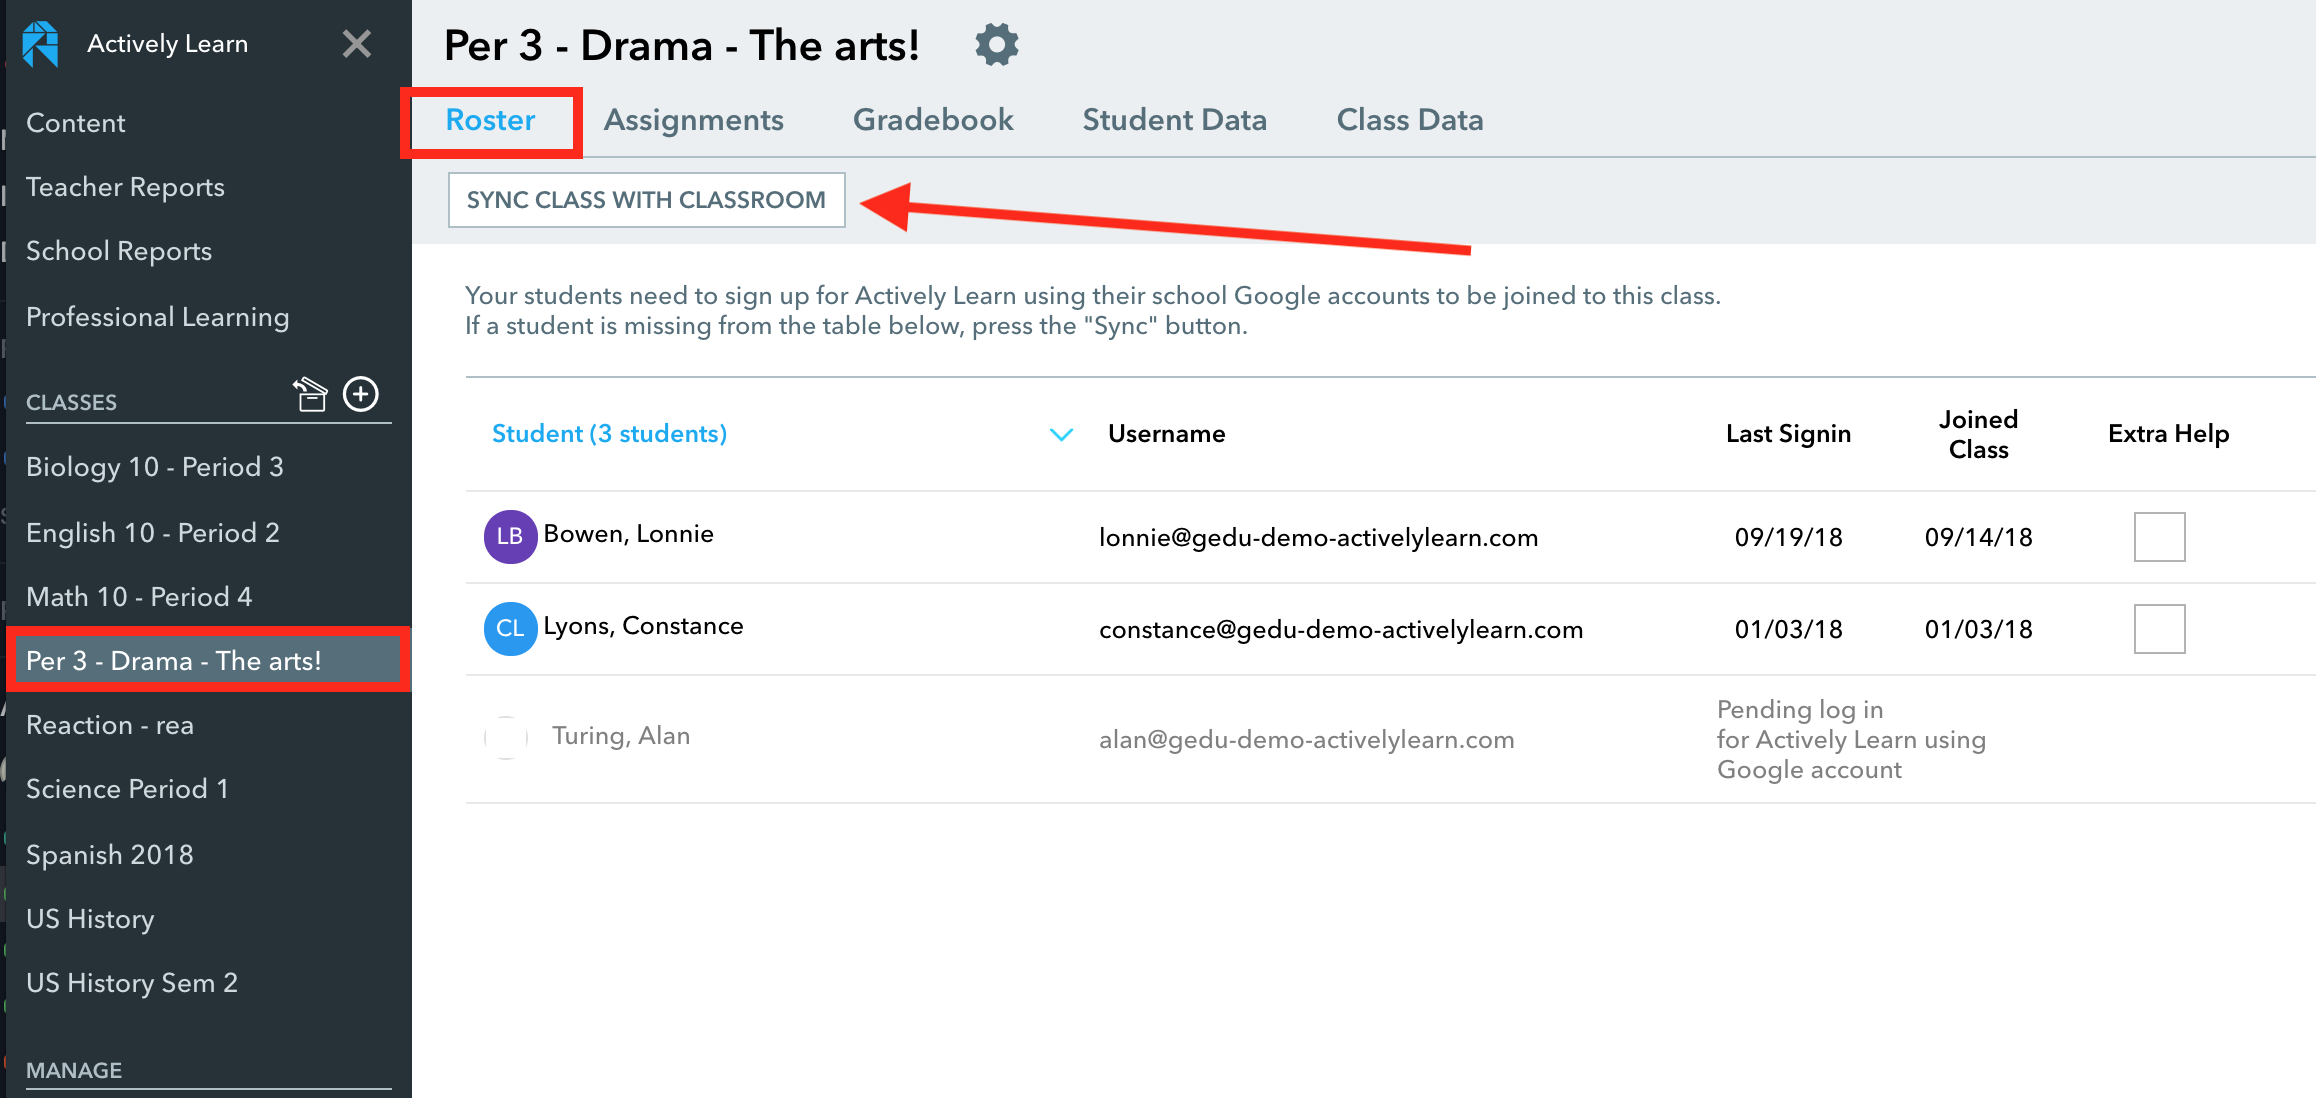
Task: Click student name Lyons, Constance
Action: 643,626
